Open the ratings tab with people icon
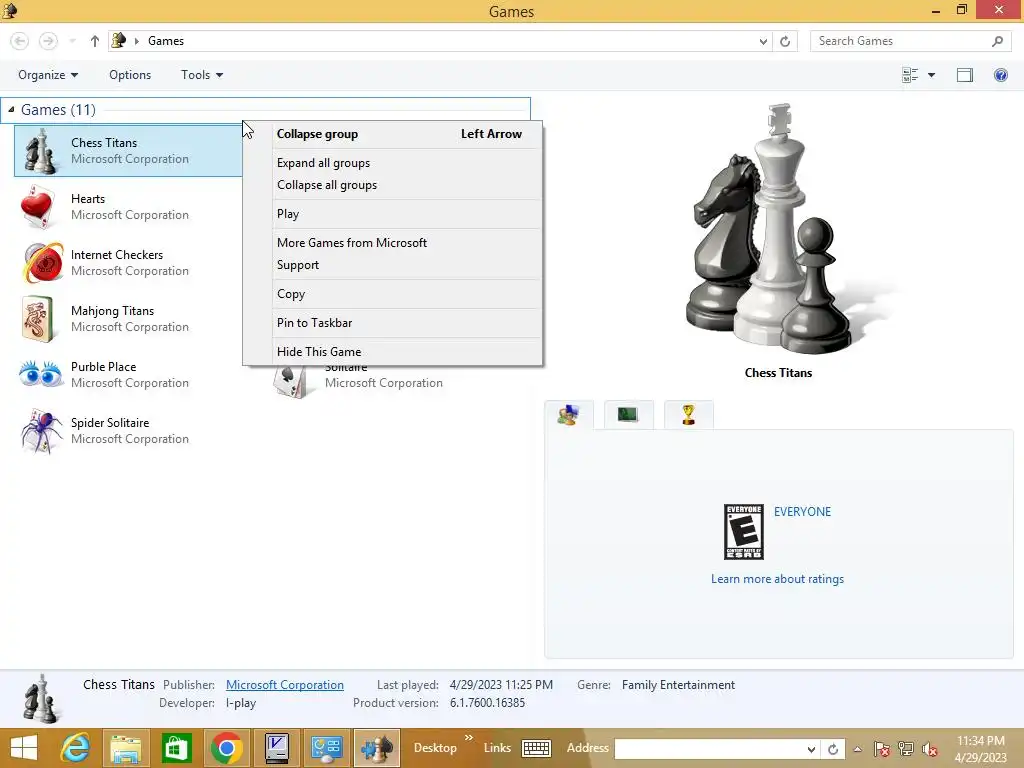1024x768 pixels. [569, 415]
